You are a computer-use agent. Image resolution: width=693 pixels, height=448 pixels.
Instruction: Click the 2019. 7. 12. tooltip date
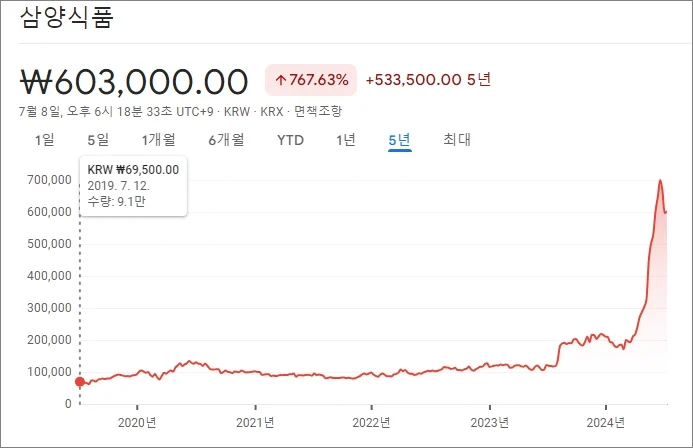click(118, 186)
